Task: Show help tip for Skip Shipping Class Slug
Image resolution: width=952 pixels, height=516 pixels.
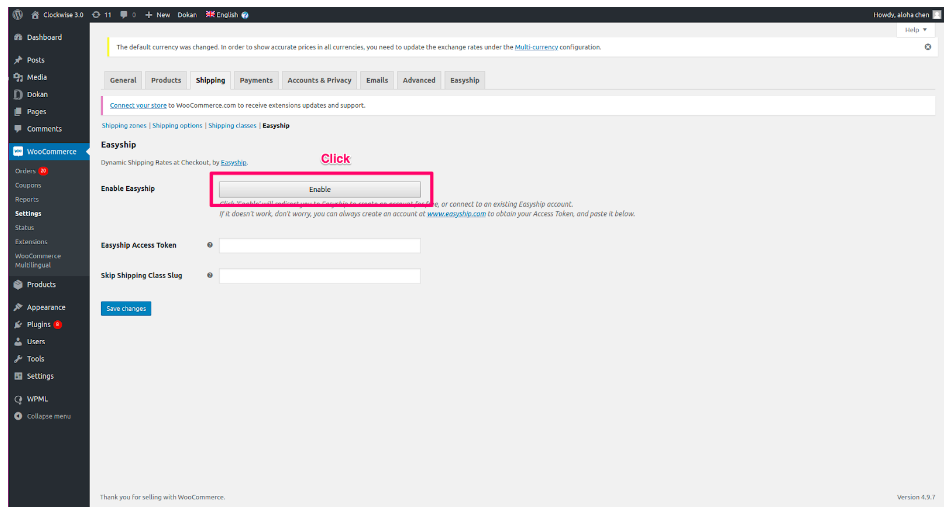Action: coord(210,276)
